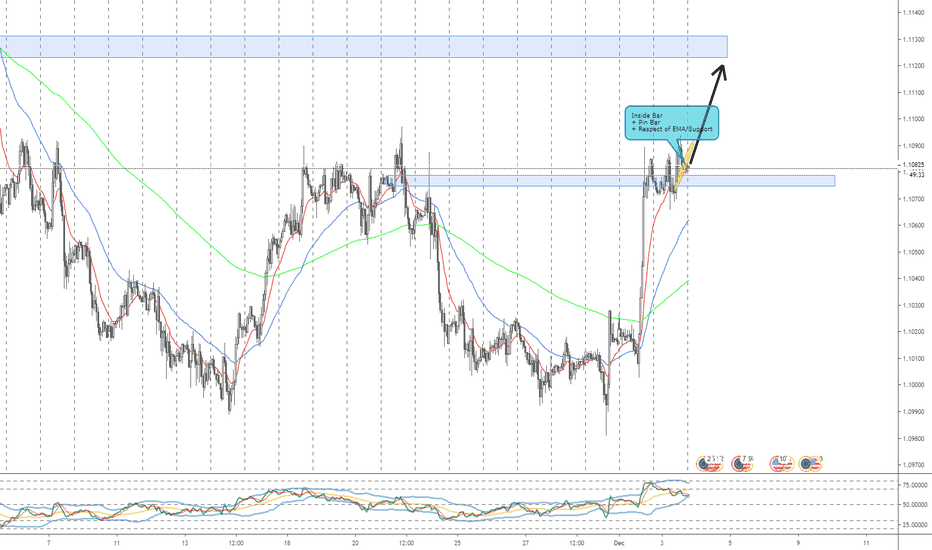
Task: Click the fourth economic event flag icon
Action: click(811, 463)
